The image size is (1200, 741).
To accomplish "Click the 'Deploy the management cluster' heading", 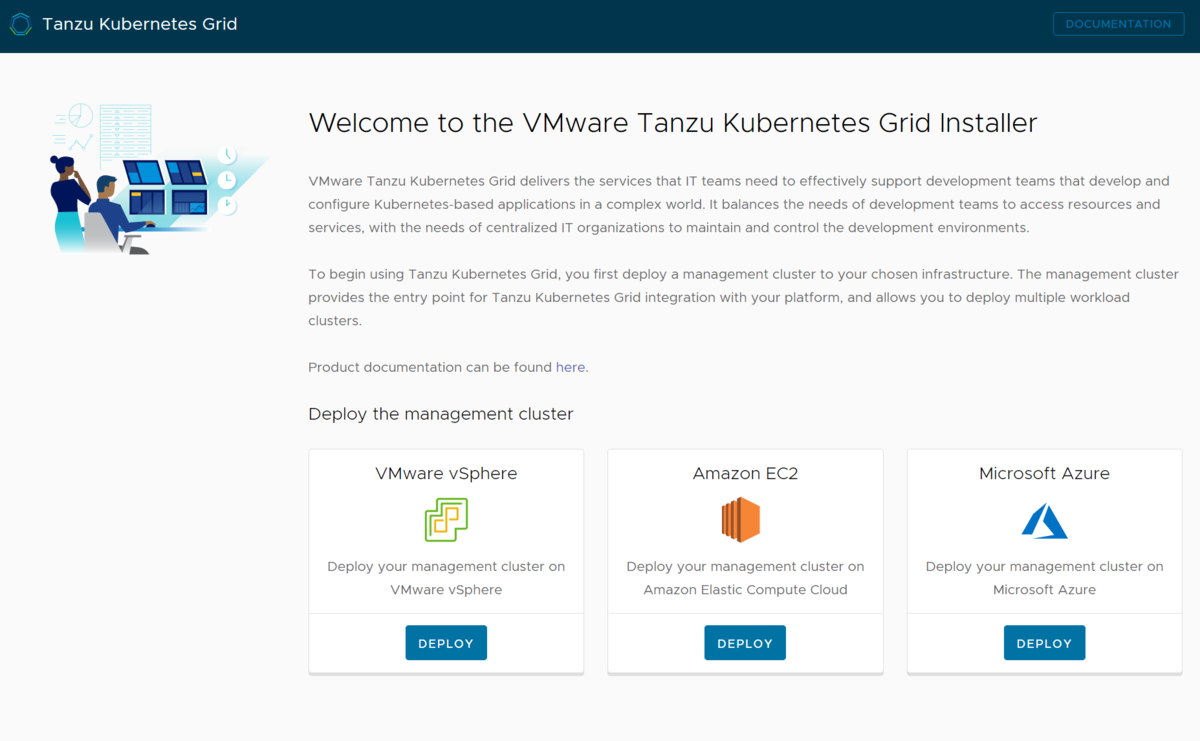I will point(441,413).
